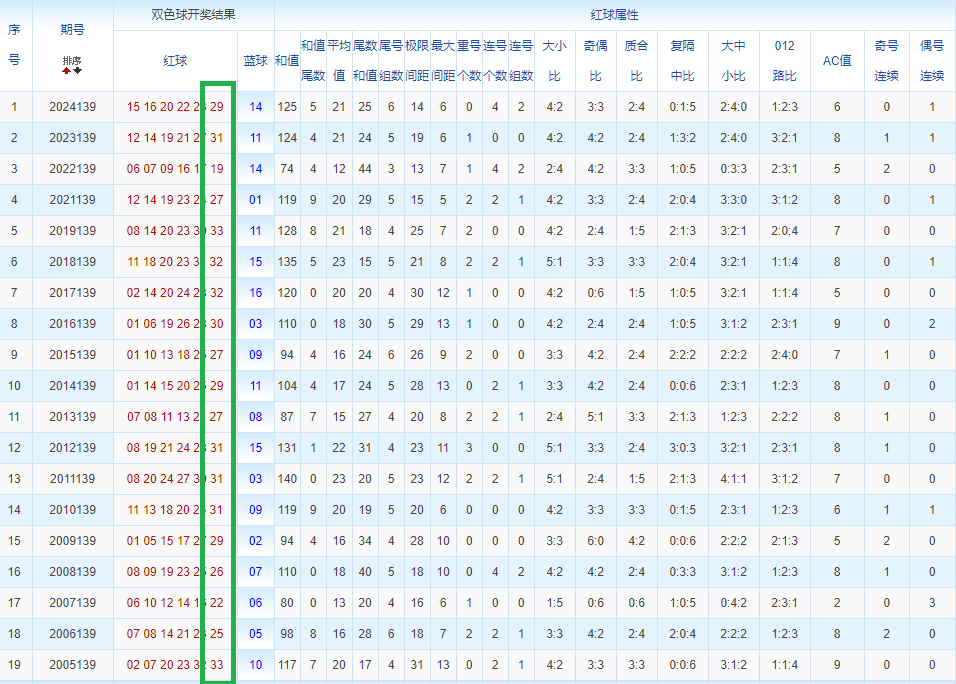Select period cell 2019139

73,231
